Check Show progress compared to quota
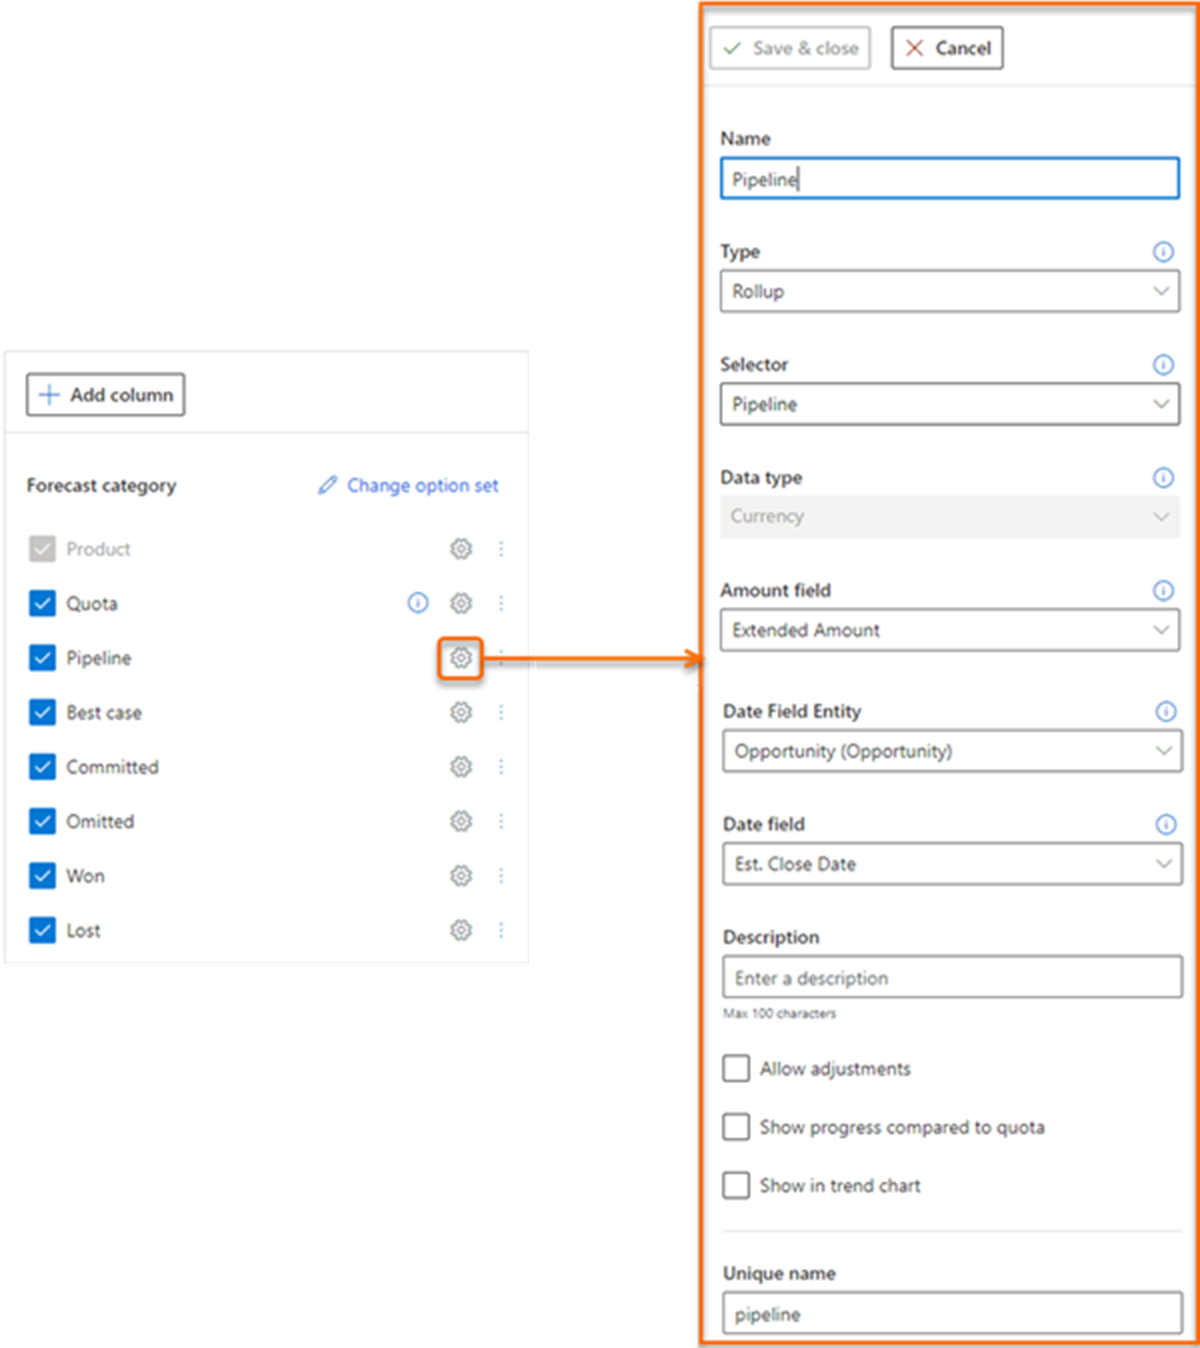This screenshot has height=1348, width=1200. pos(735,1127)
